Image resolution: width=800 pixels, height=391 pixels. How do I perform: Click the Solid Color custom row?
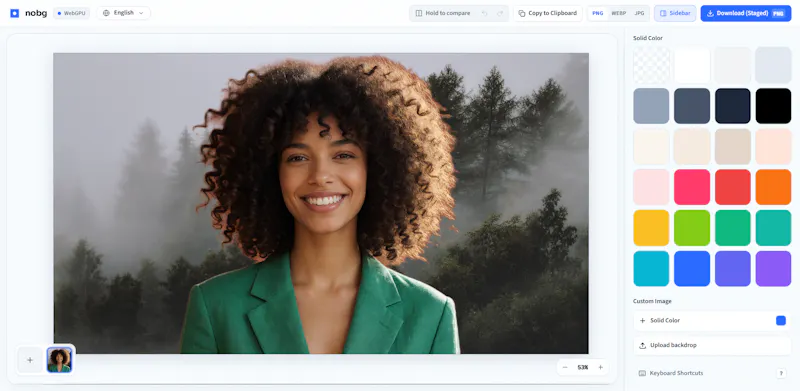pos(712,321)
